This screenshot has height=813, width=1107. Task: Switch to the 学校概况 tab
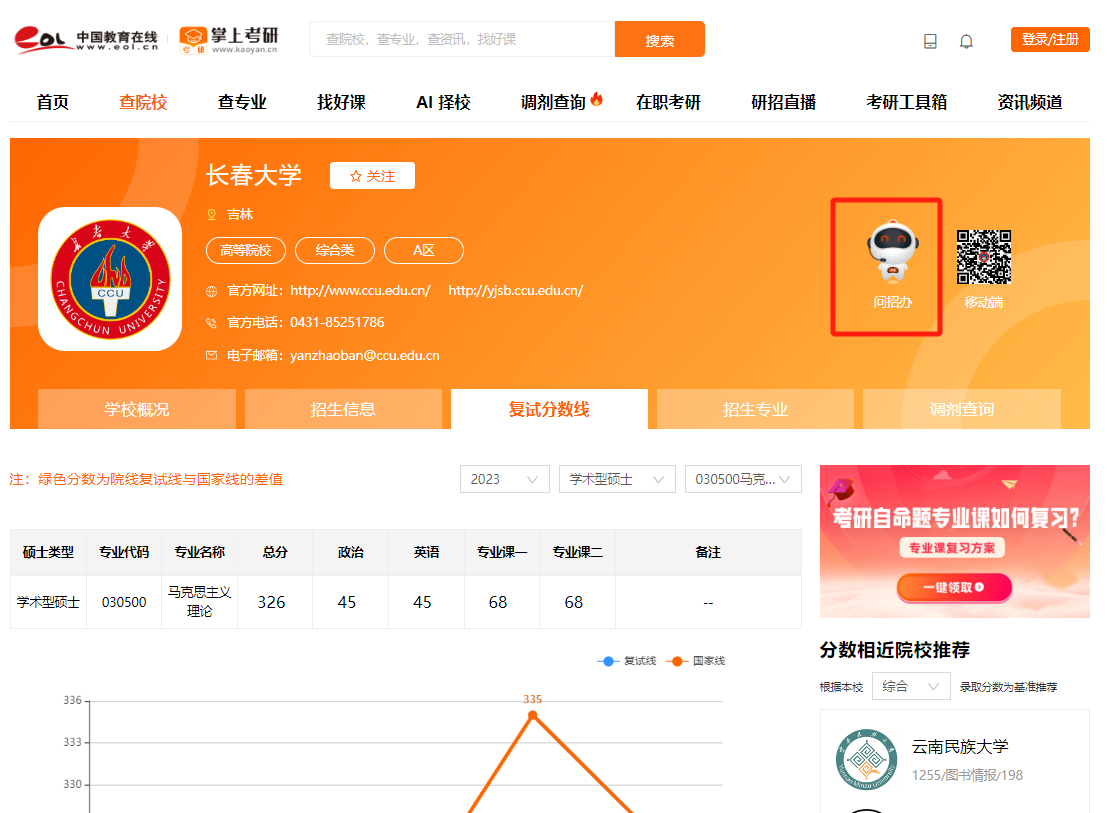(x=137, y=409)
